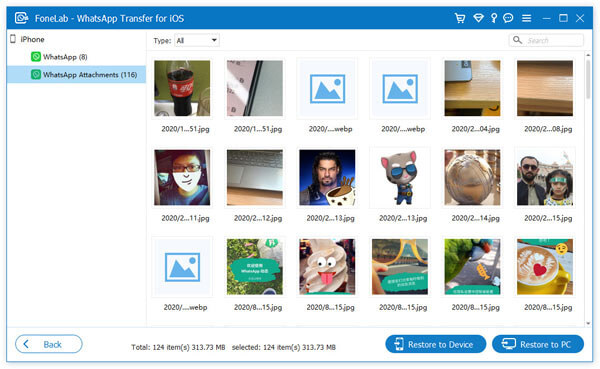Image resolution: width=600 pixels, height=369 pixels.
Task: Click the scroll down arrow of the grid
Action: [x=588, y=323]
